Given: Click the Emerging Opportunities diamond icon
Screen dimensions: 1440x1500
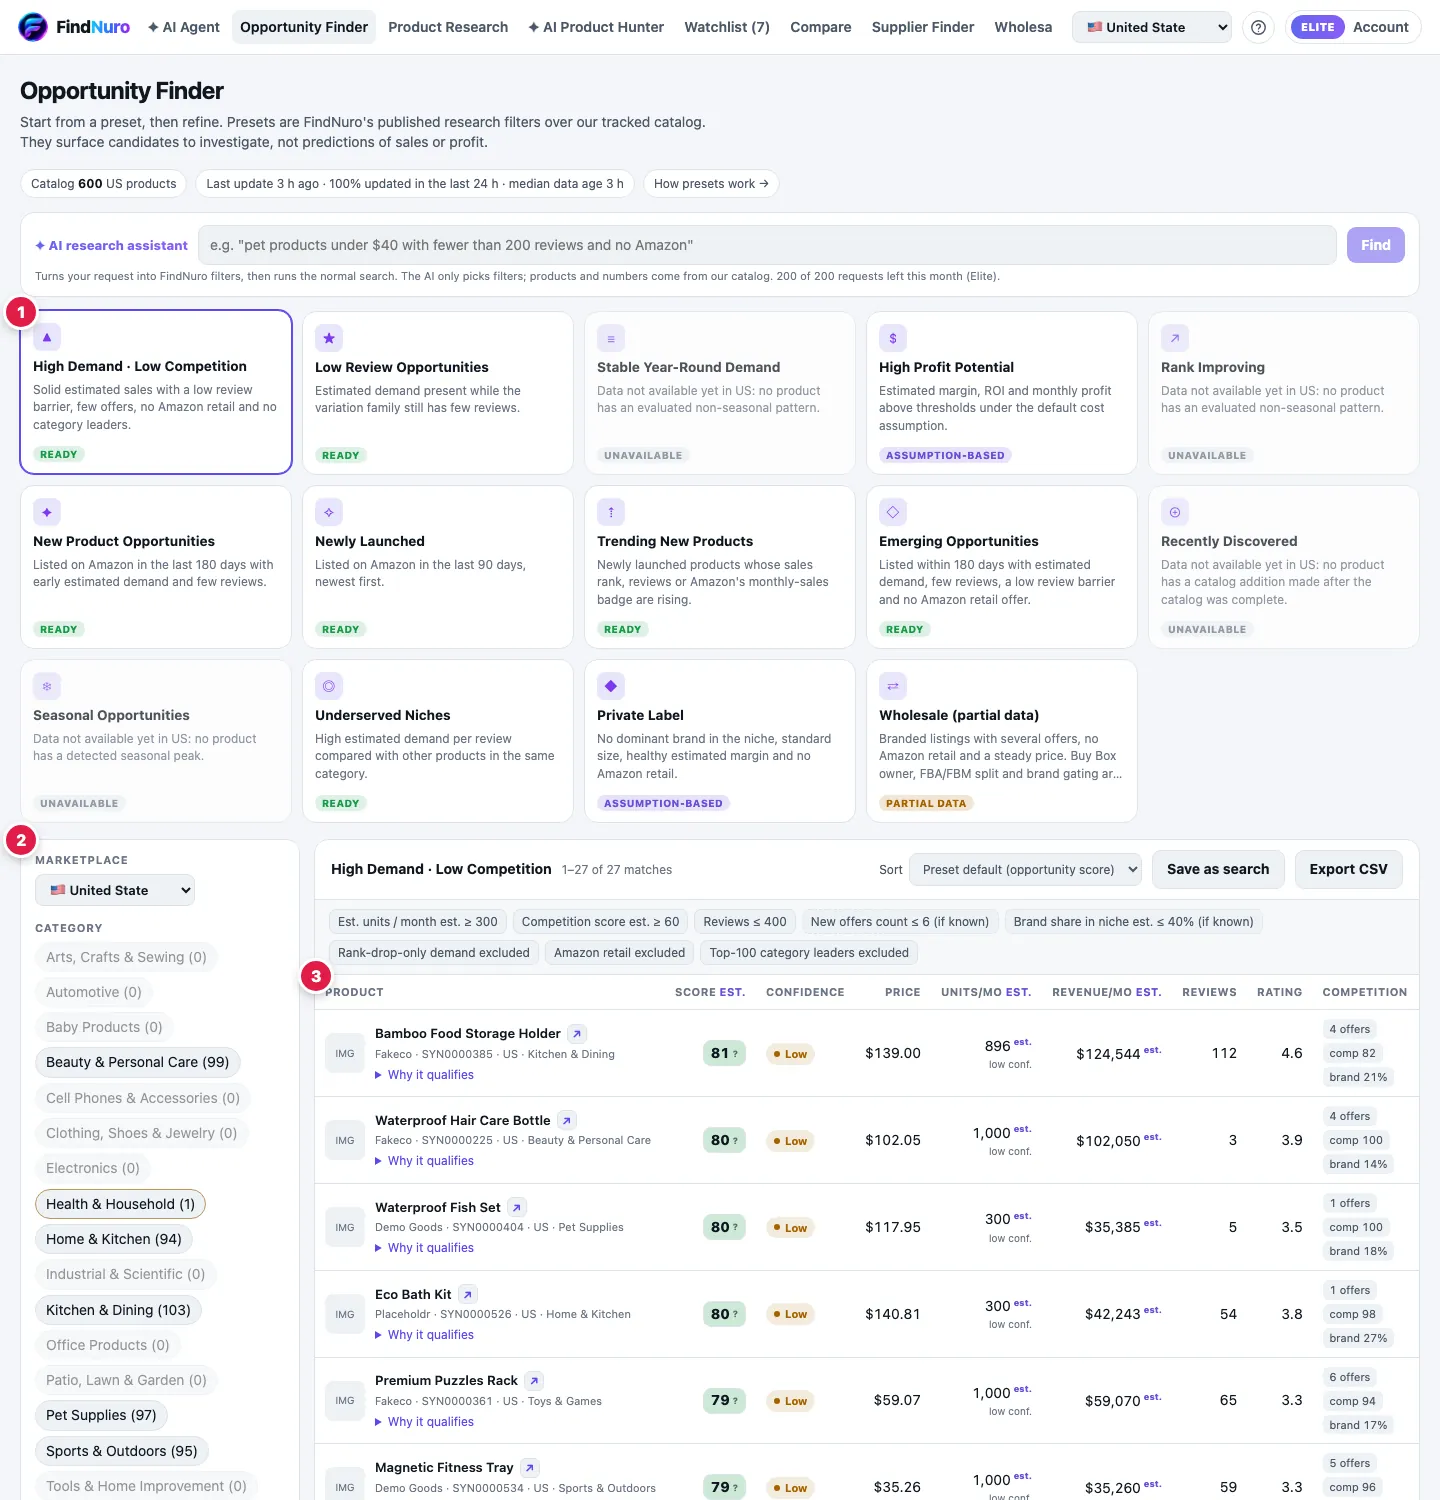Looking at the screenshot, I should tap(893, 512).
